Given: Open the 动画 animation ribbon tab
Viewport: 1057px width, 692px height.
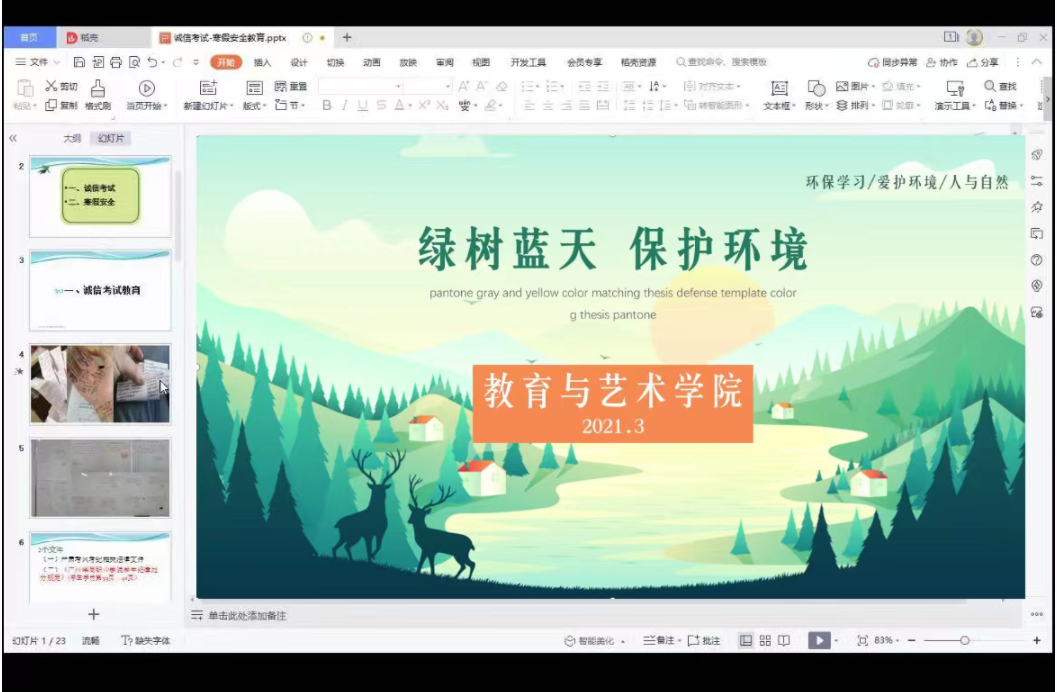Looking at the screenshot, I should coord(371,62).
